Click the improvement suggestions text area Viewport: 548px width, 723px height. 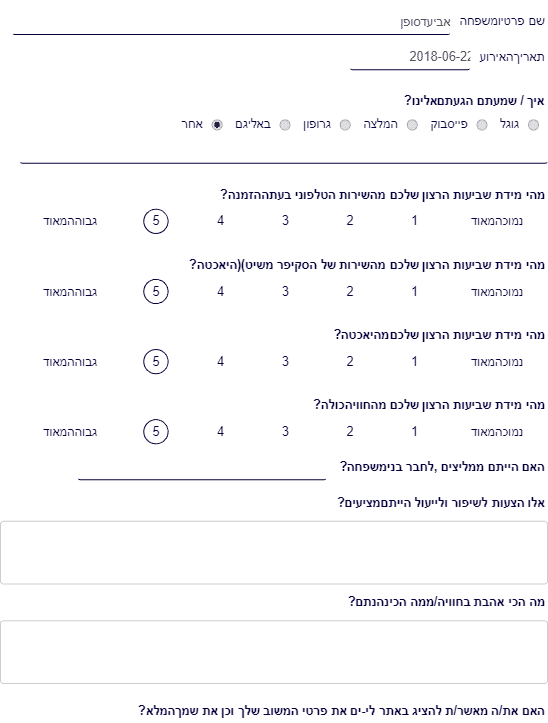point(274,553)
